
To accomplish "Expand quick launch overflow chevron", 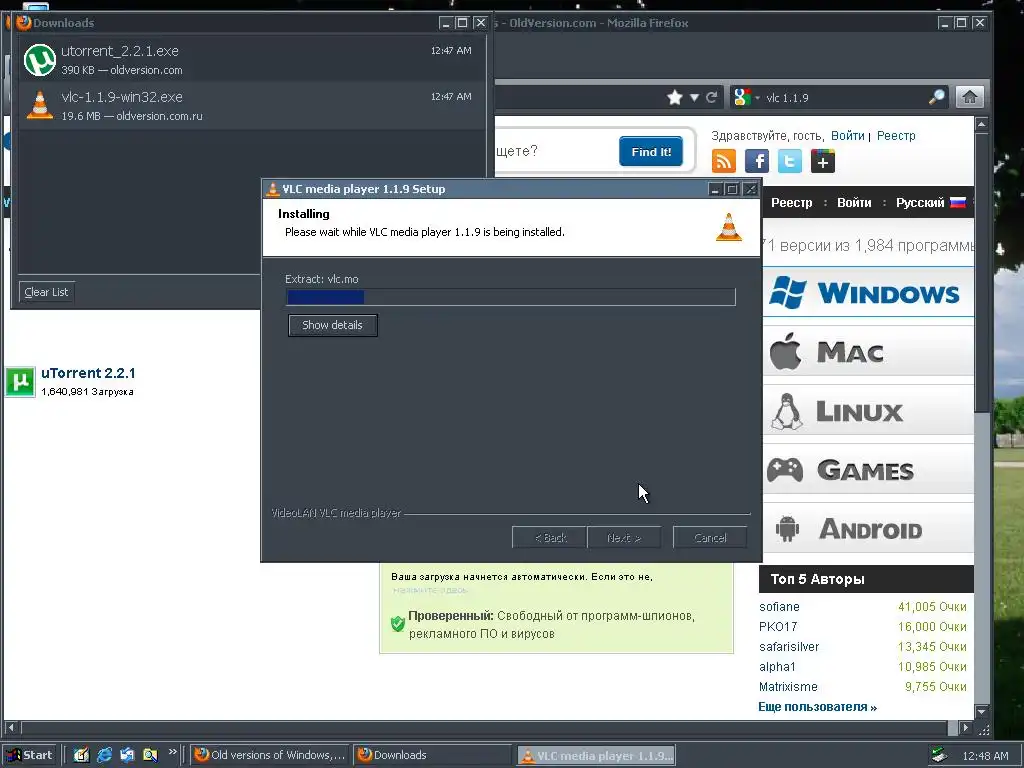I will pyautogui.click(x=172, y=752).
